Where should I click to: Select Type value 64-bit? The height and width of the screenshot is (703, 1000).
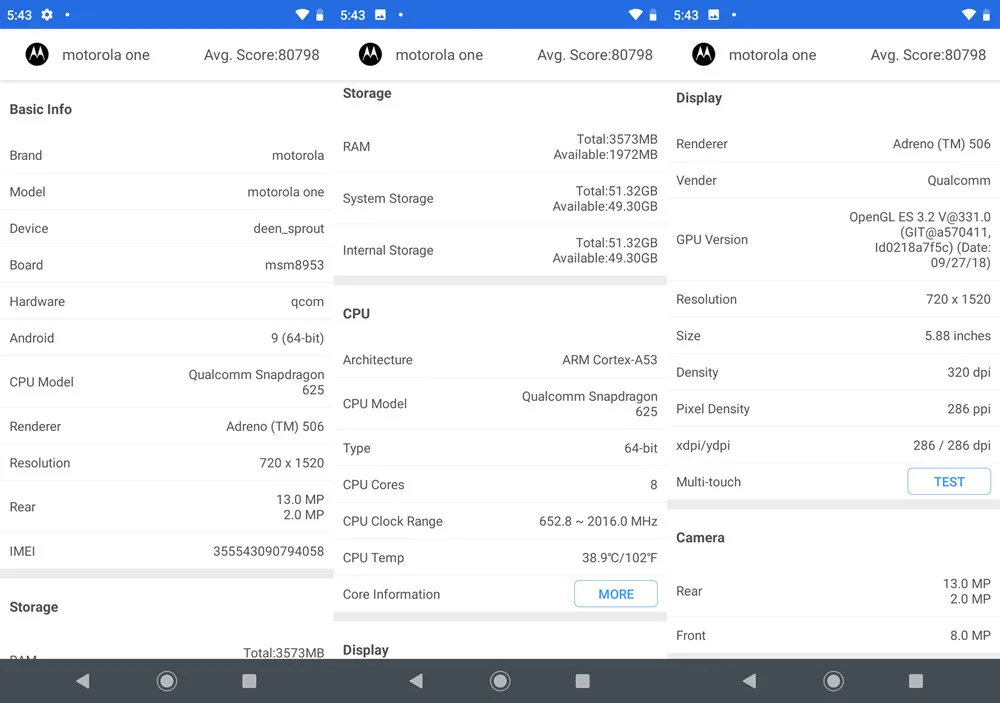(x=640, y=448)
